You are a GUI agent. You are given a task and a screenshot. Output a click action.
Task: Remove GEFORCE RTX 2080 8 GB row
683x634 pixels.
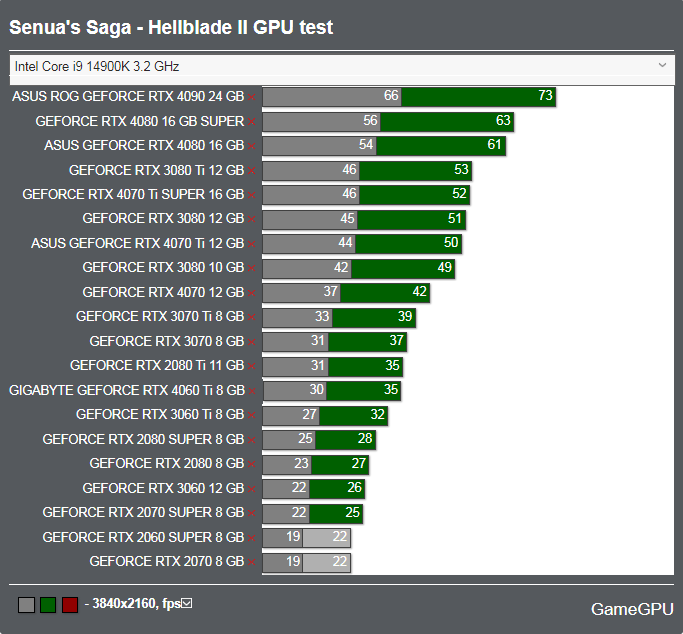click(251, 464)
